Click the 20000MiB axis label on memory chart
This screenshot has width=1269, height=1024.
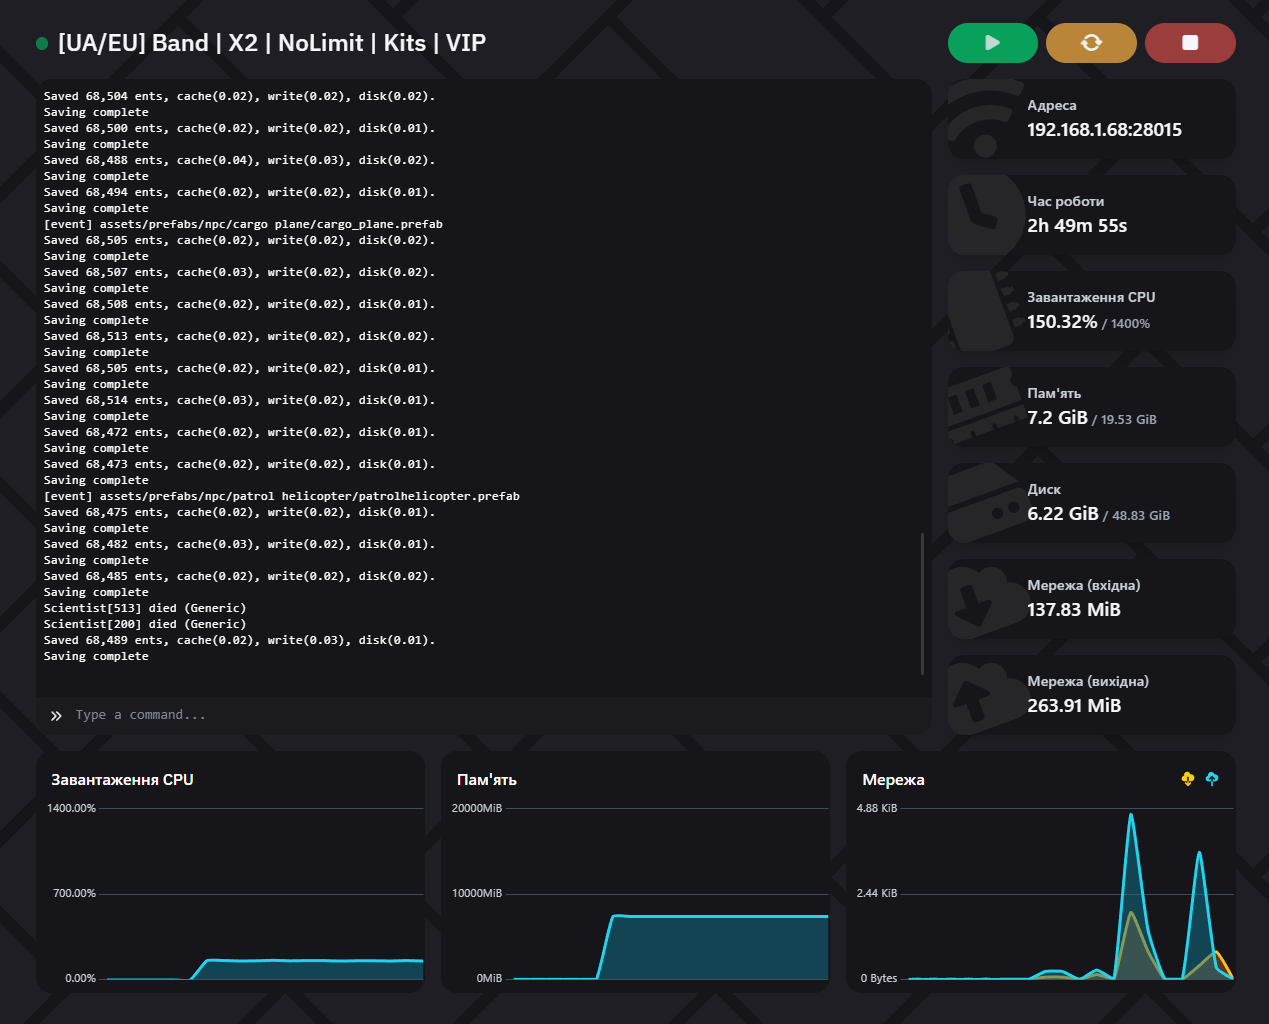477,808
